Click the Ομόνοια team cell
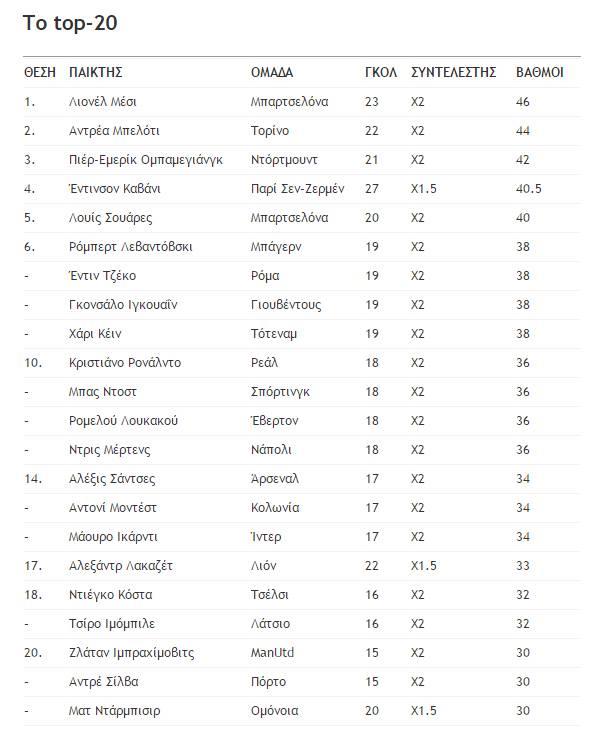The height and width of the screenshot is (732, 591). point(274,710)
